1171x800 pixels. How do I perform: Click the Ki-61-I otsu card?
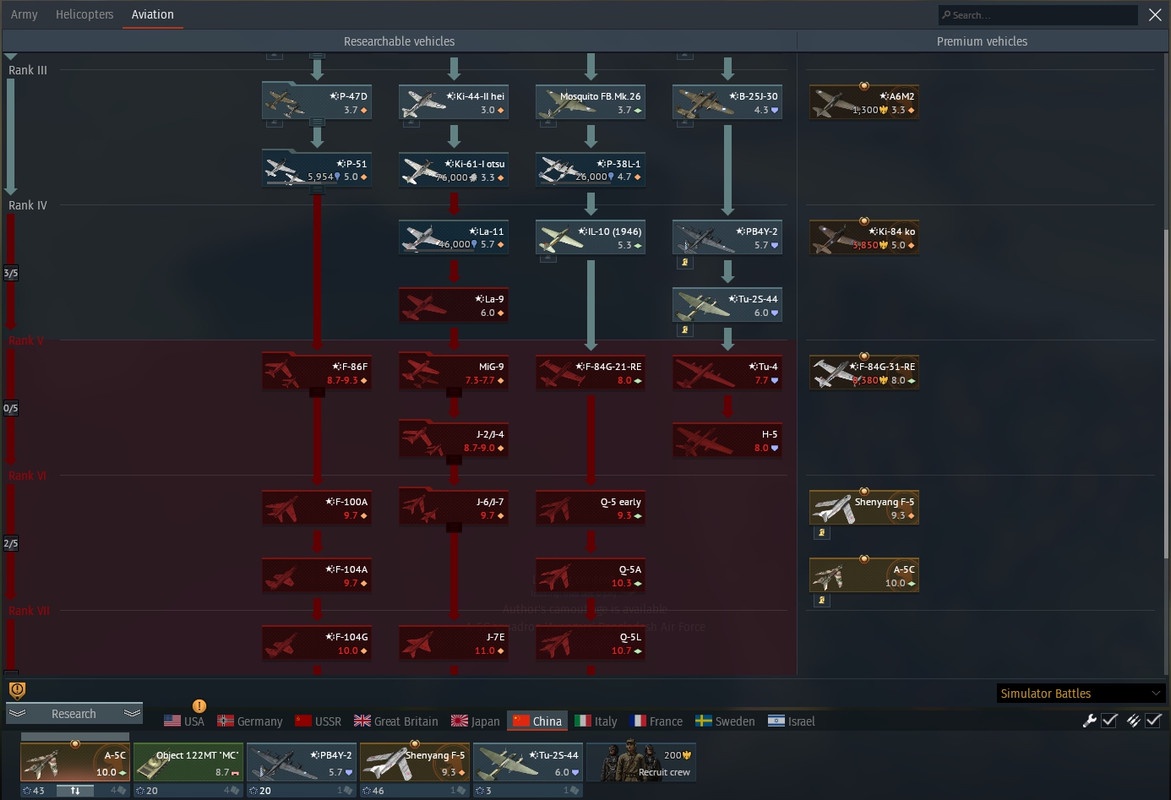click(x=453, y=170)
